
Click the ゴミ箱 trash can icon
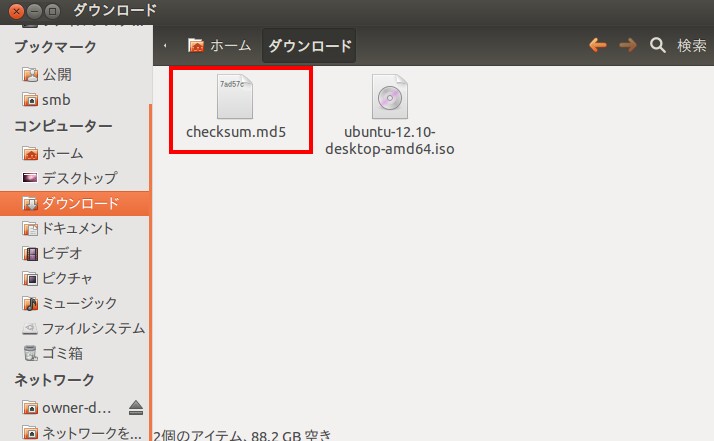tap(30, 353)
